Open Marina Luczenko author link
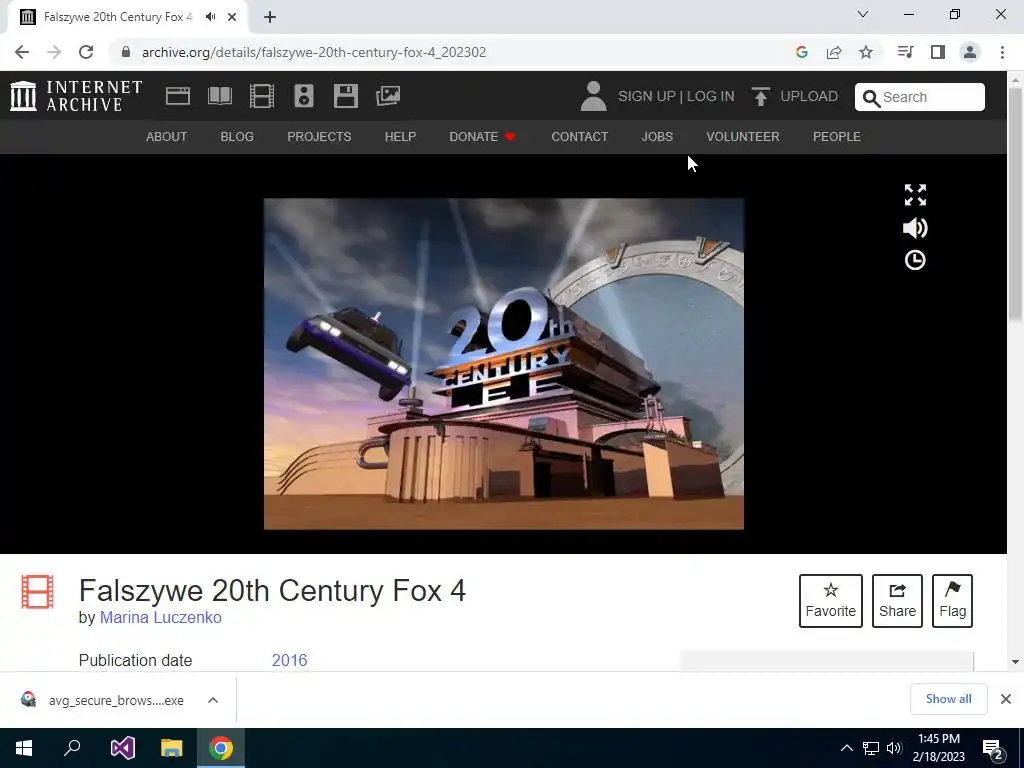This screenshot has height=768, width=1024. (x=161, y=617)
